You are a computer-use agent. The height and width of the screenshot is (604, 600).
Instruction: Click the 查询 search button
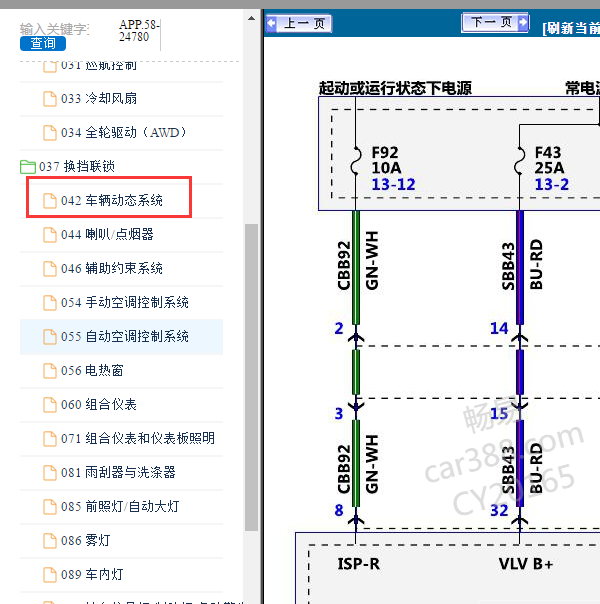click(43, 43)
